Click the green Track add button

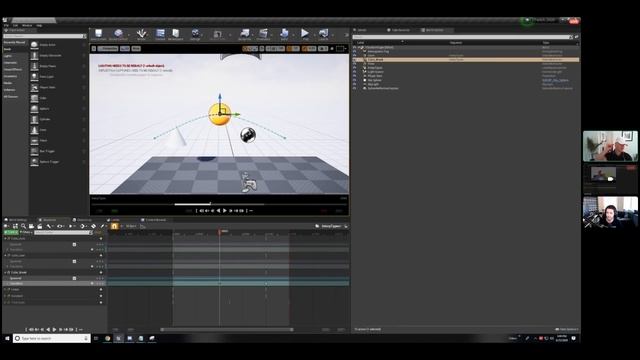11,232
